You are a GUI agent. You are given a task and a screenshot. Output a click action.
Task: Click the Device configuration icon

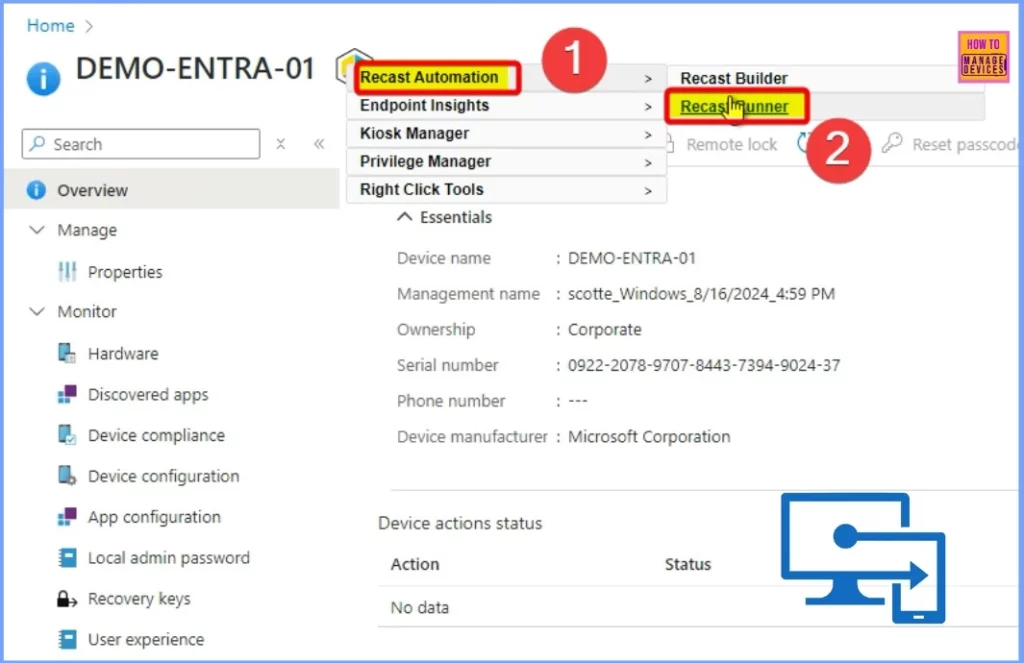click(67, 476)
